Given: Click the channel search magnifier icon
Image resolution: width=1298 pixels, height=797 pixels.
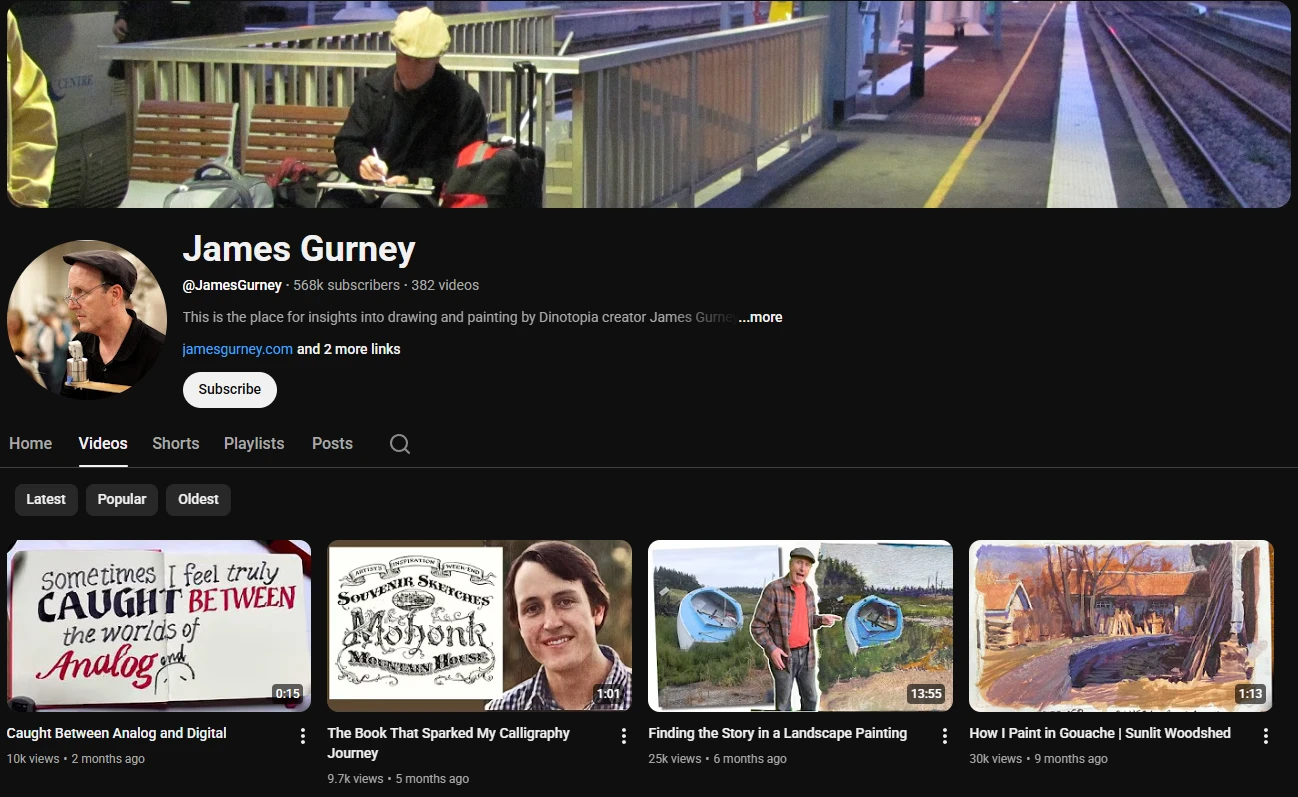Looking at the screenshot, I should click(400, 444).
